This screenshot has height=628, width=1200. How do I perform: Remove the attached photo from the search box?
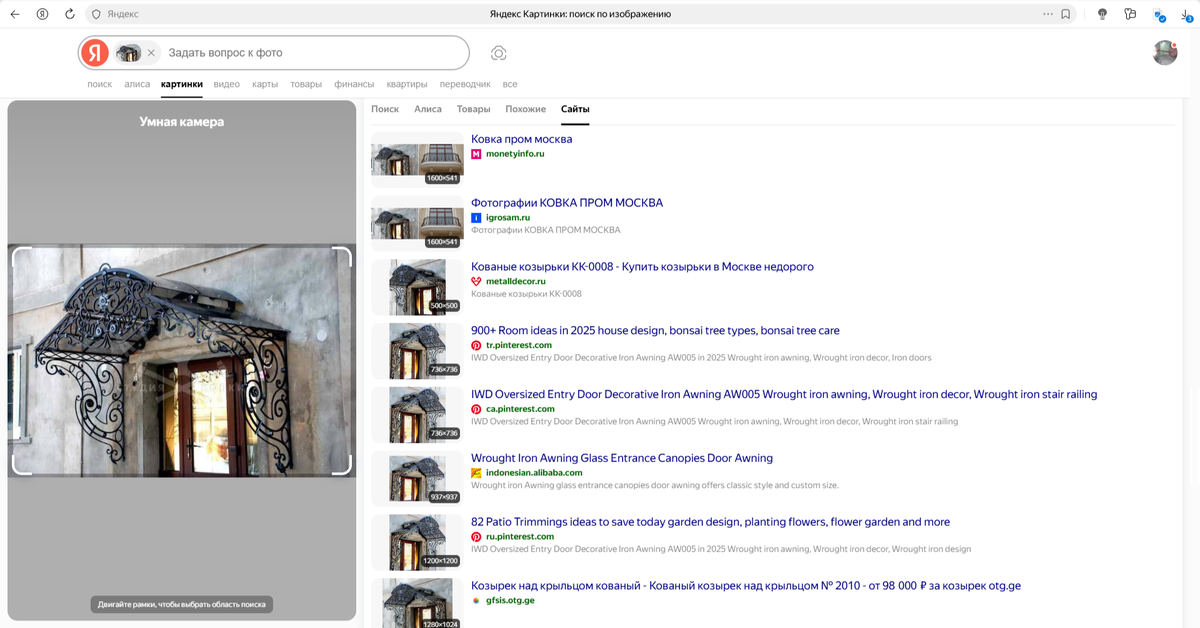pos(151,52)
